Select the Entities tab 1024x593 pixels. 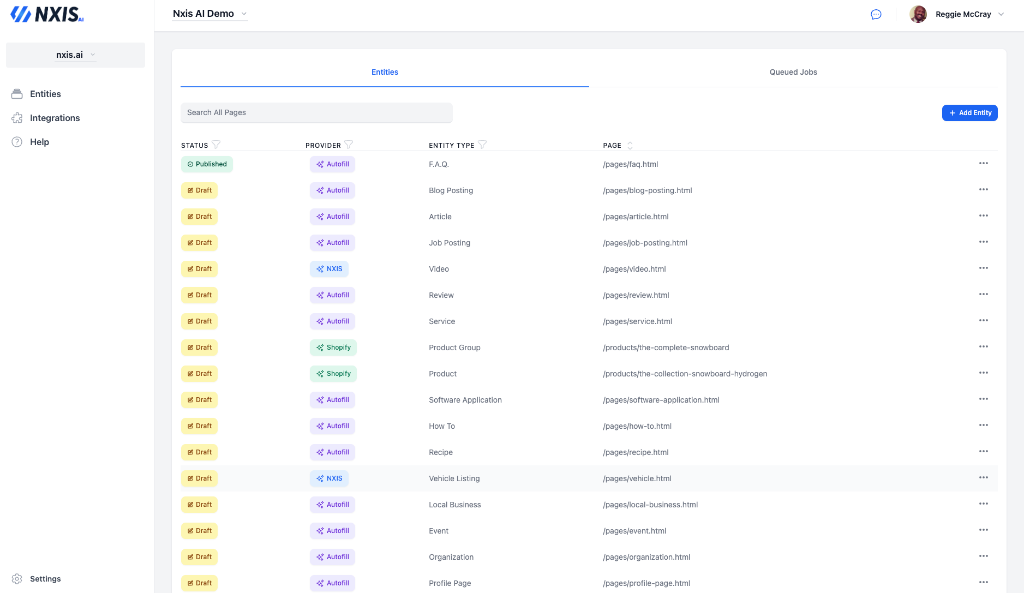pyautogui.click(x=384, y=72)
